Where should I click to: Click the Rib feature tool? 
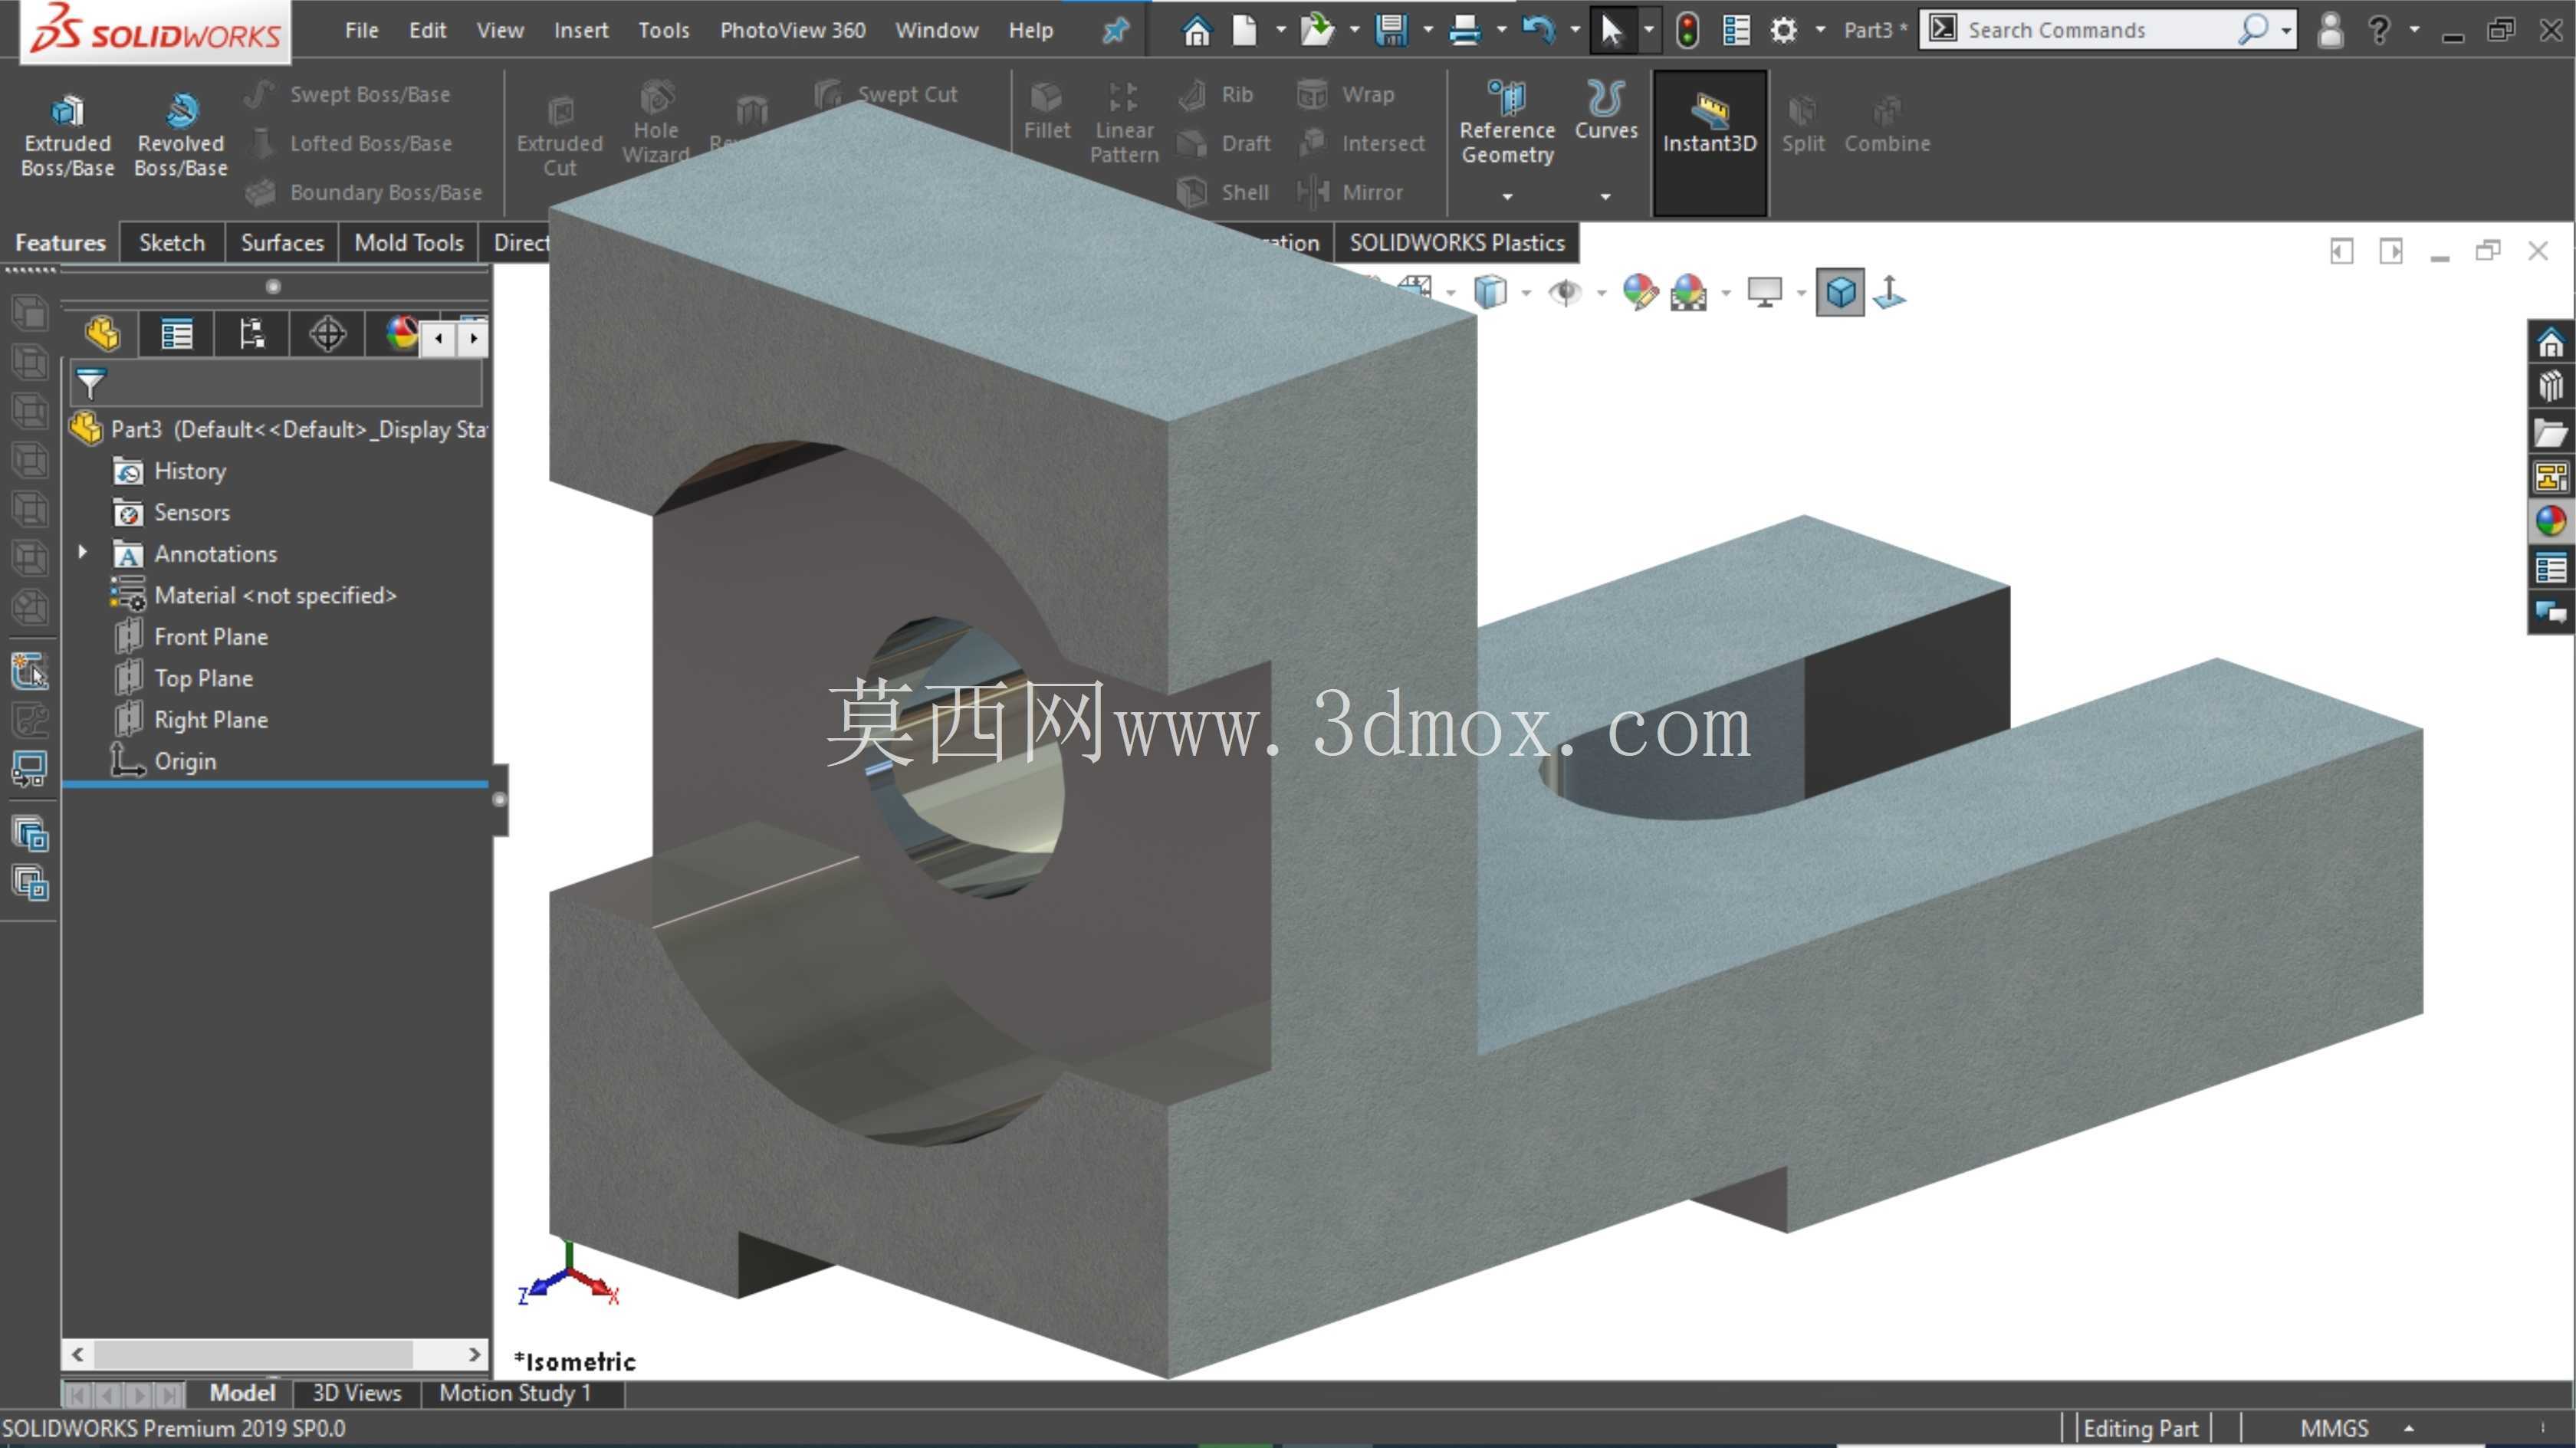pyautogui.click(x=1216, y=94)
